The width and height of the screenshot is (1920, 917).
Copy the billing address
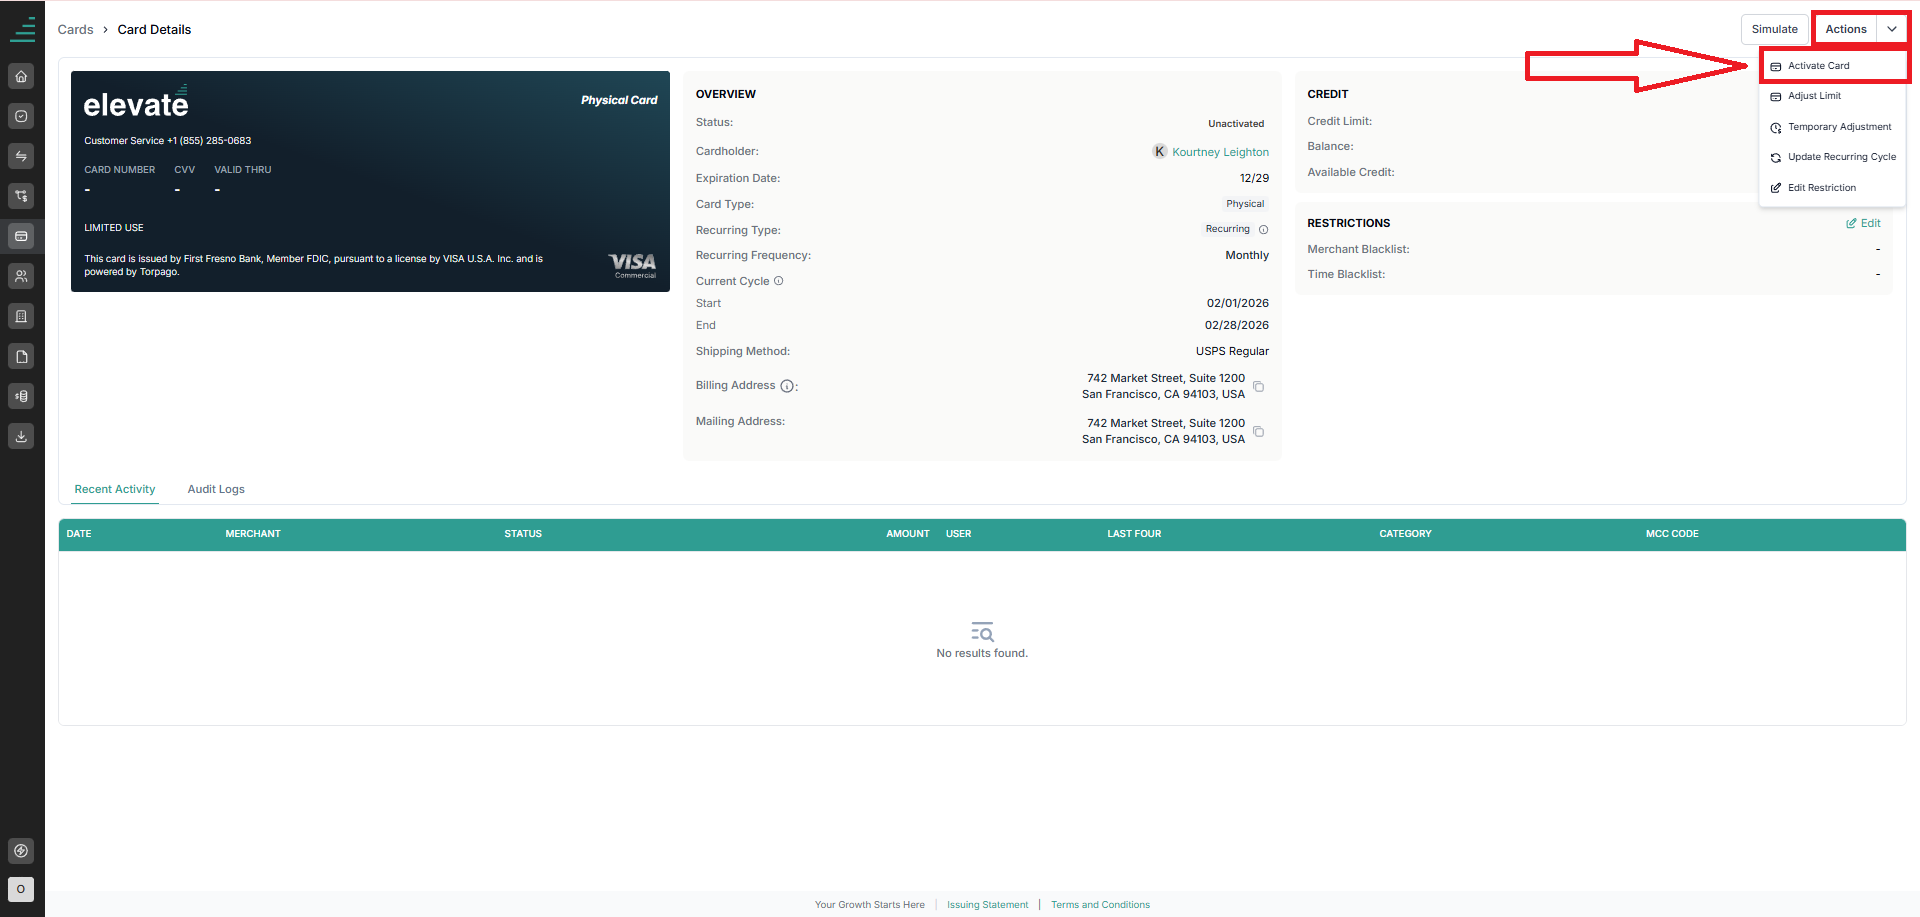tap(1259, 387)
